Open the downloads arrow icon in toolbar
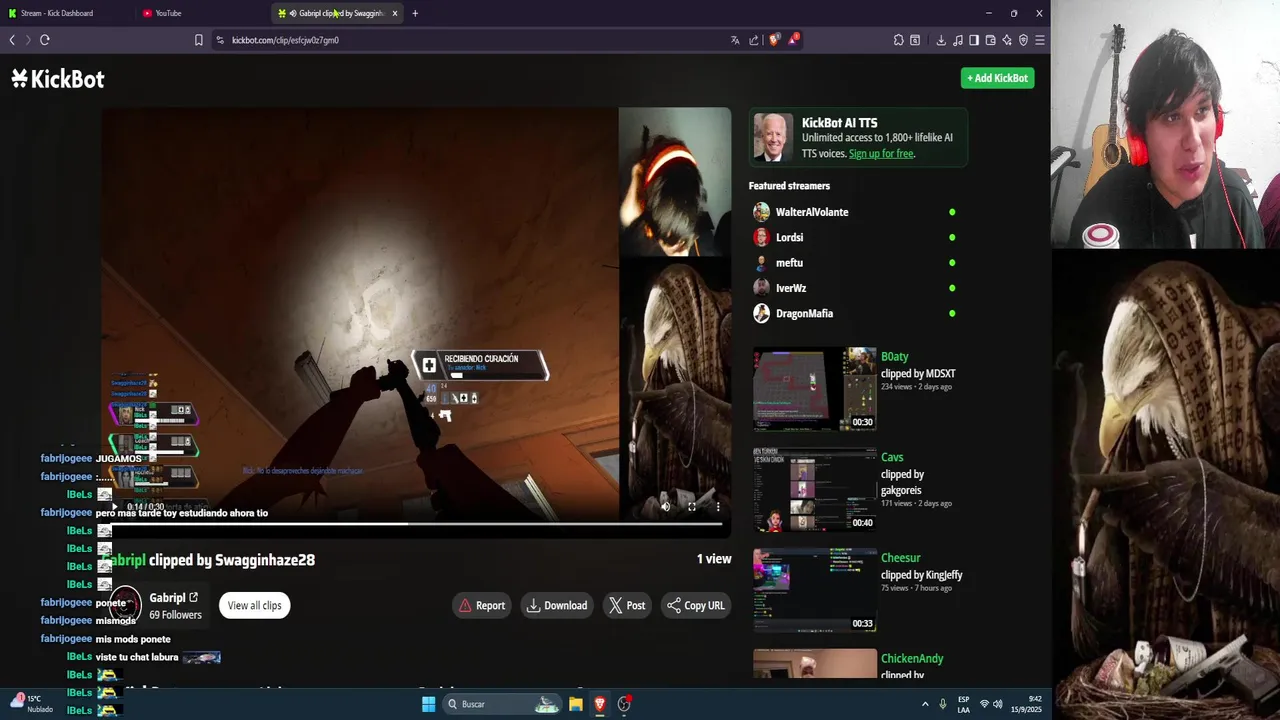The image size is (1280, 720). tap(941, 40)
